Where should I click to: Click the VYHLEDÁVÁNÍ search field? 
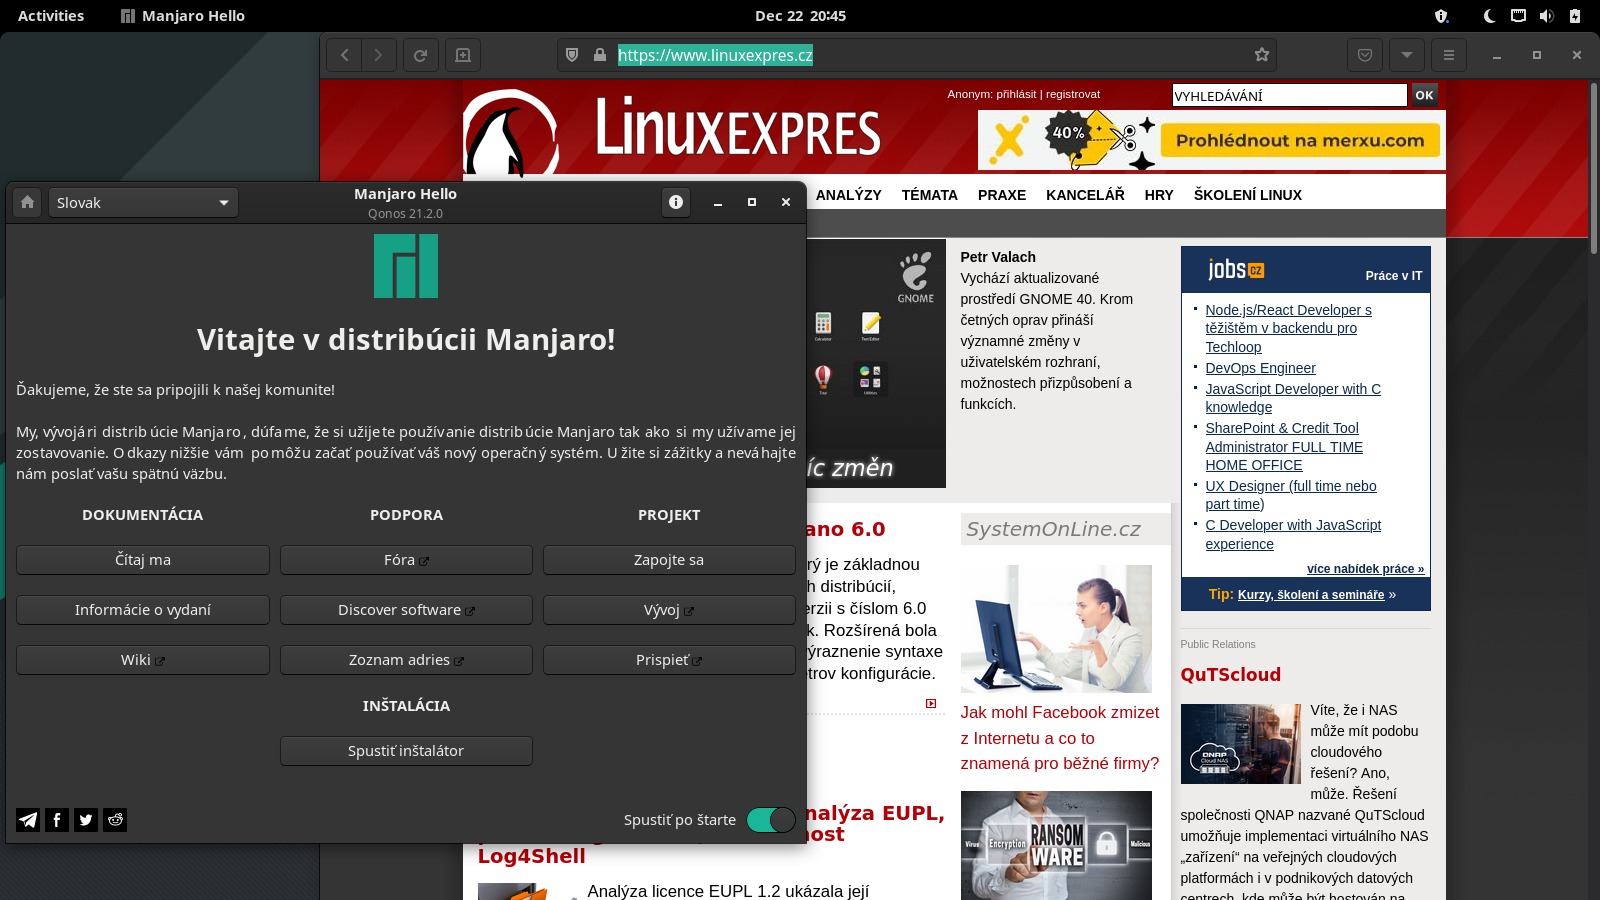[1288, 96]
